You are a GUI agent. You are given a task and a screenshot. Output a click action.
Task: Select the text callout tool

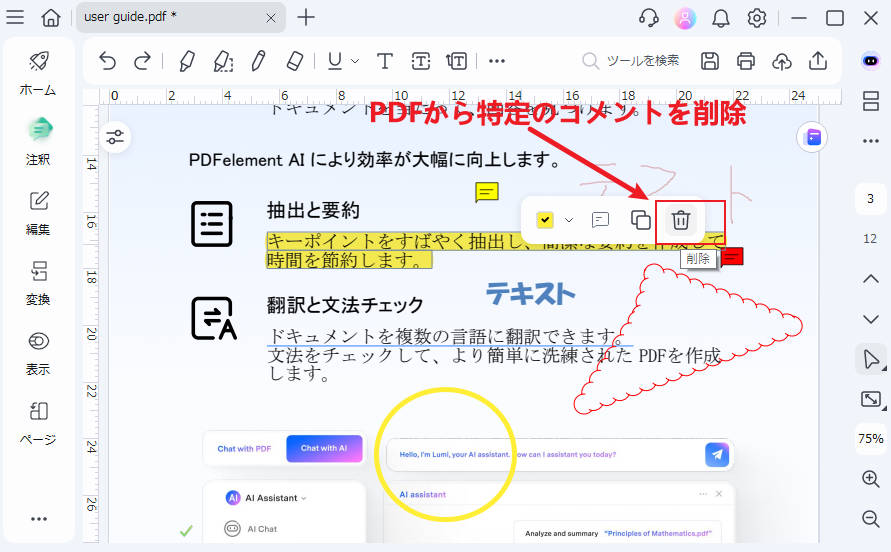pos(456,61)
